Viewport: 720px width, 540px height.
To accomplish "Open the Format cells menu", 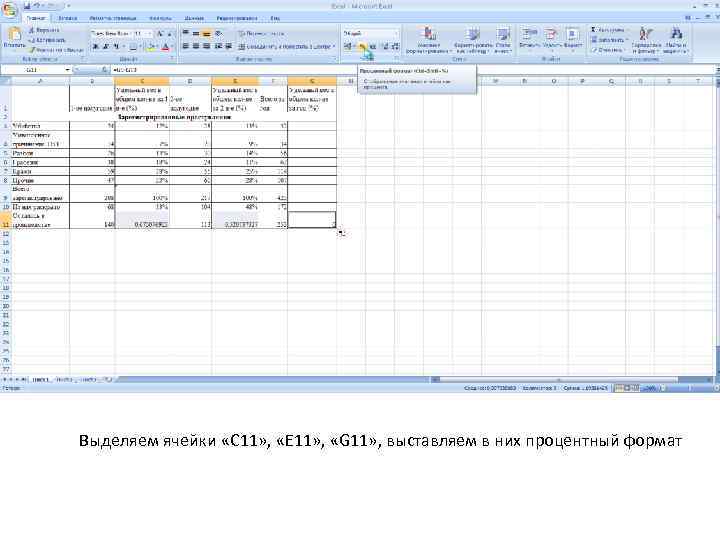I will (x=573, y=38).
